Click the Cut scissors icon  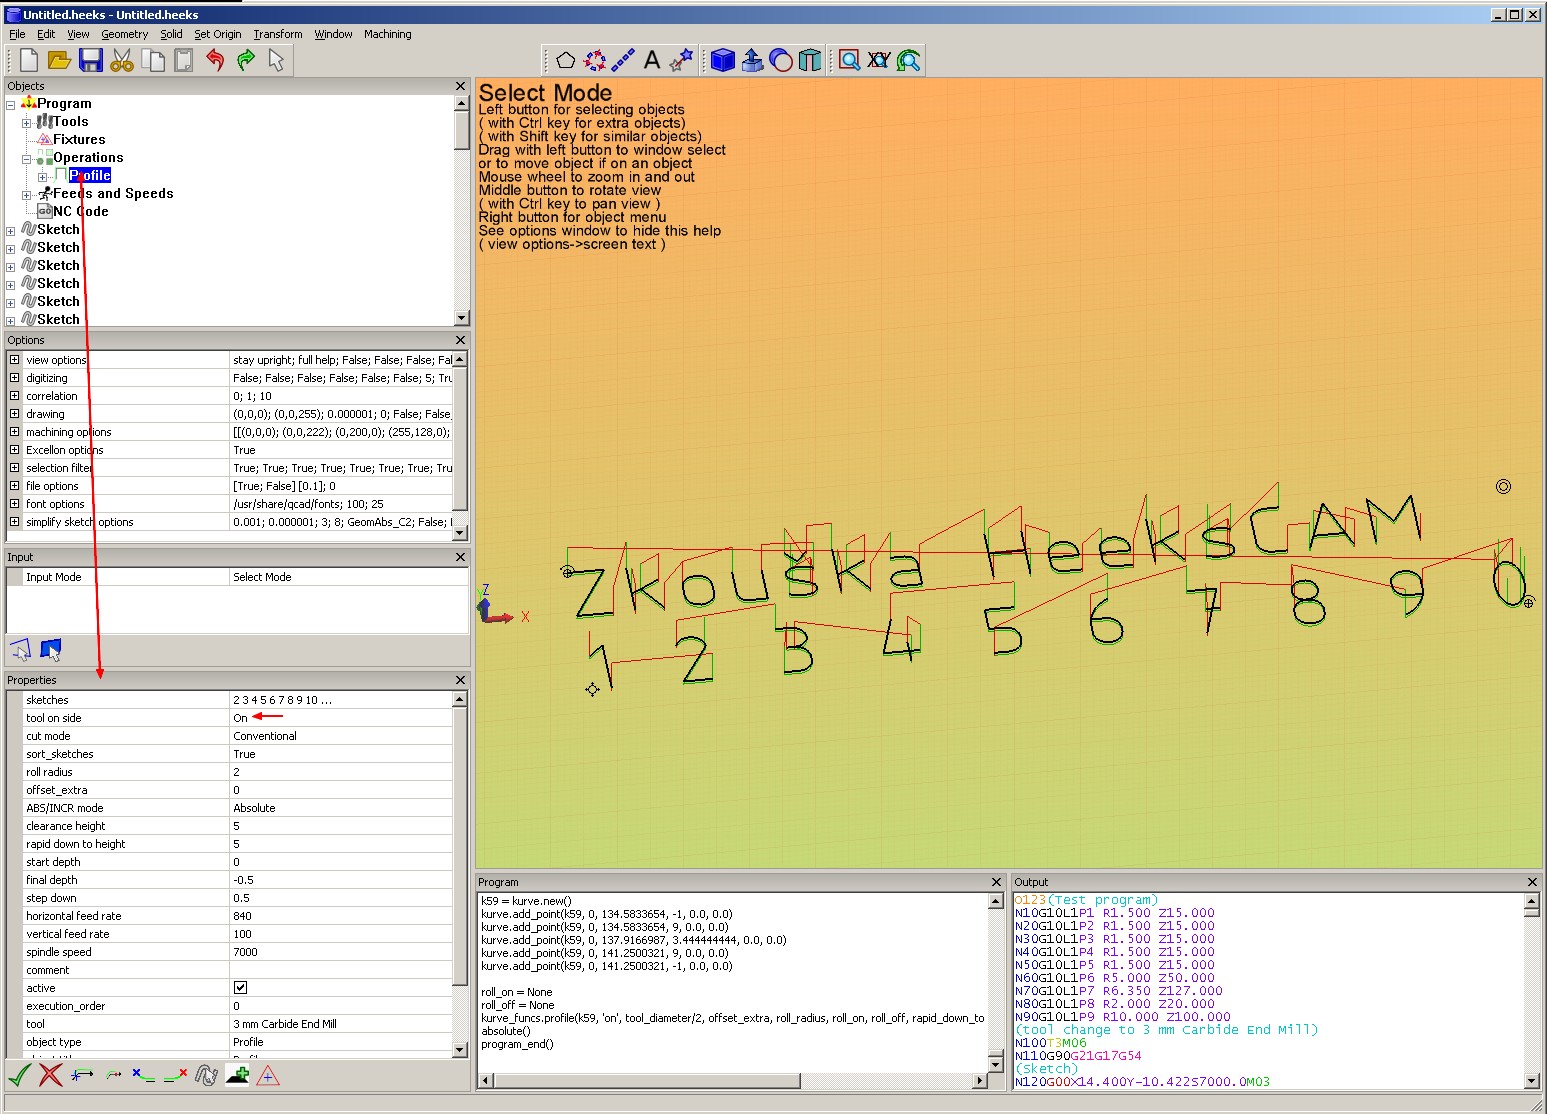(x=122, y=61)
